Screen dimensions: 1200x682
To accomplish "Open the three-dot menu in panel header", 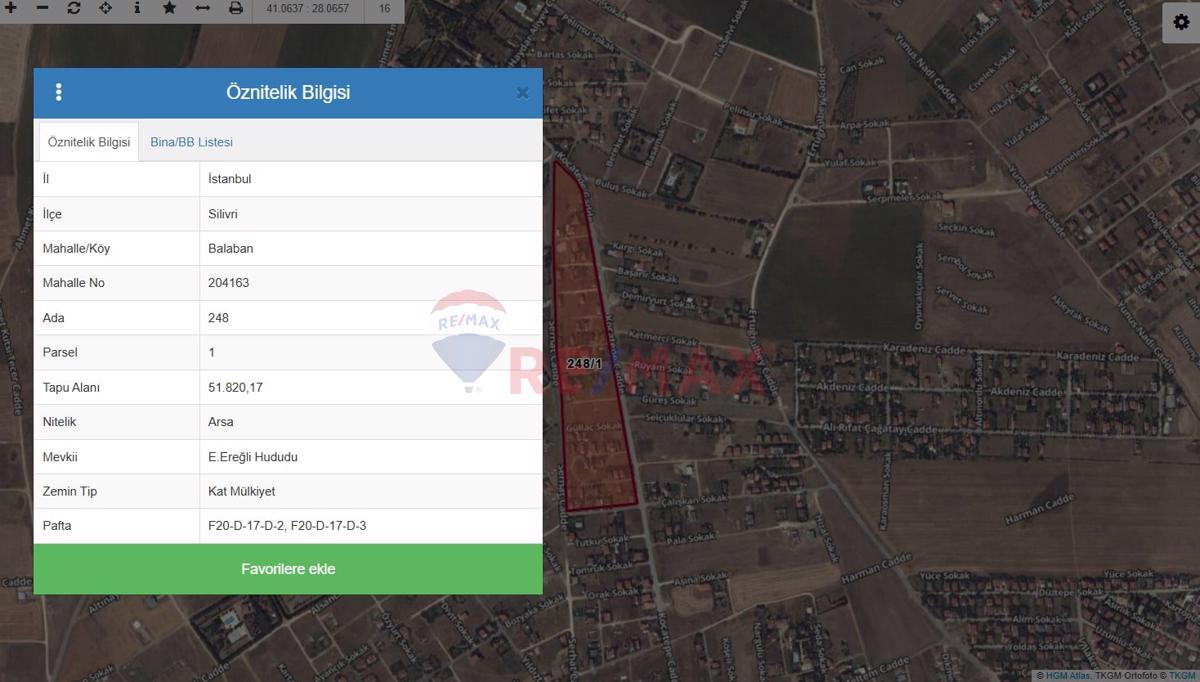I will coord(58,92).
